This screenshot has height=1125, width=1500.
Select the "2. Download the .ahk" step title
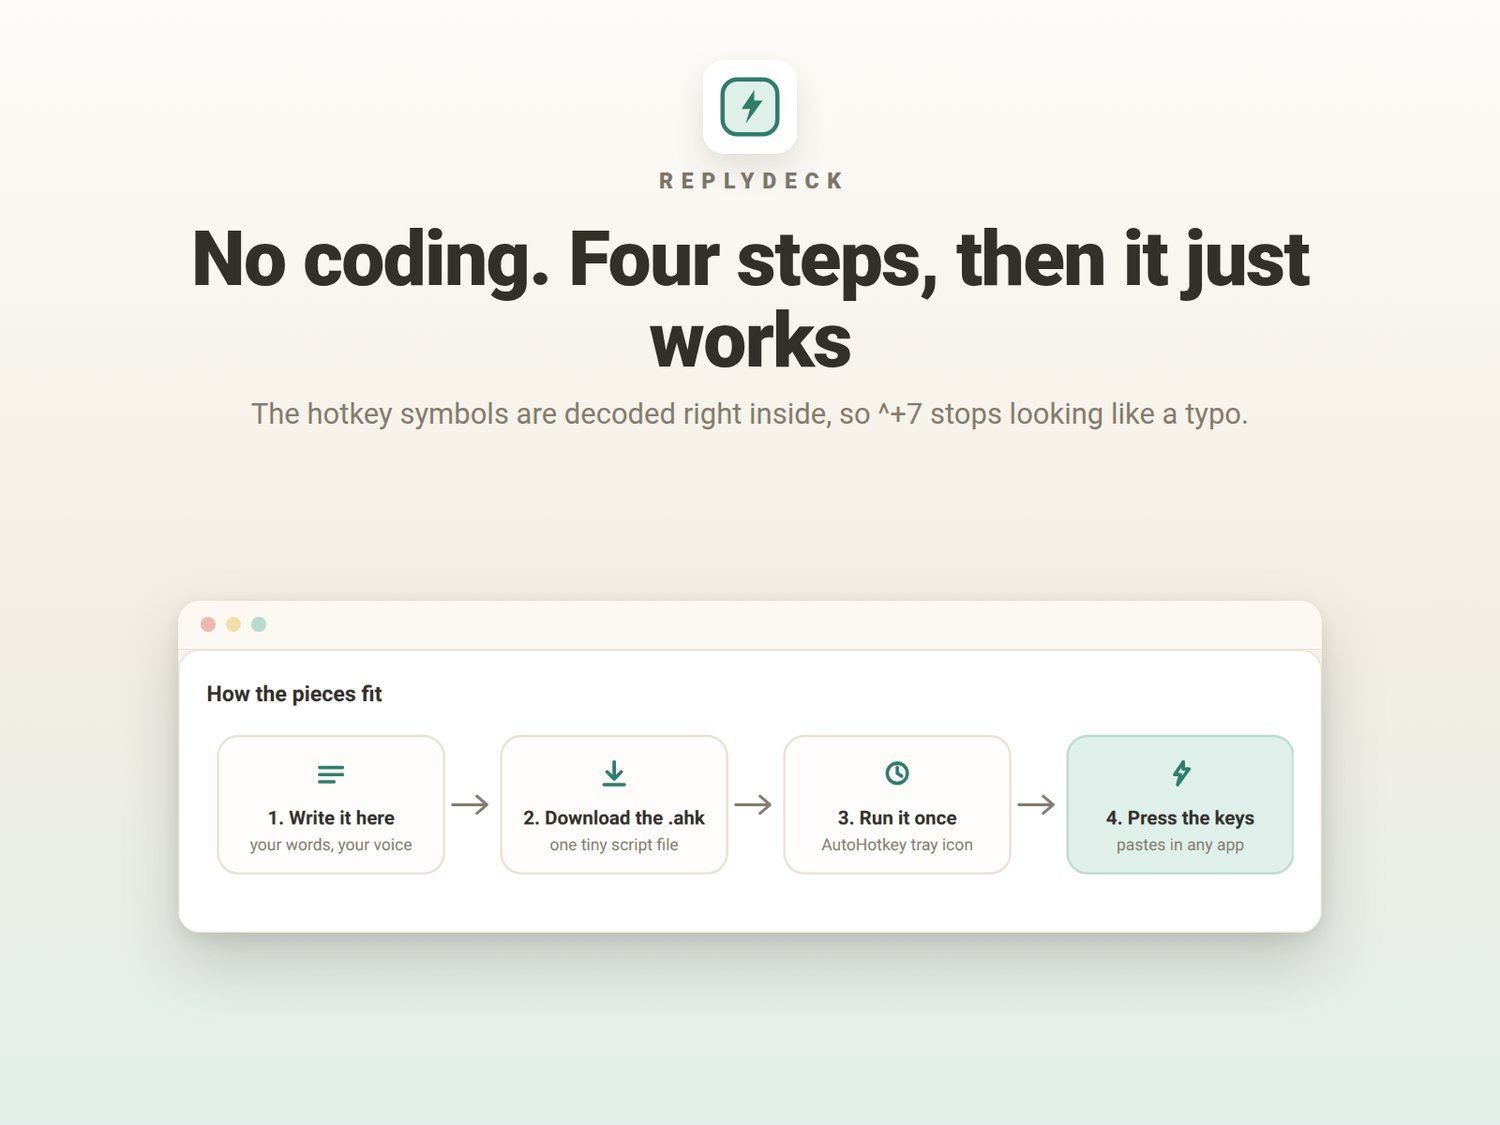click(614, 818)
